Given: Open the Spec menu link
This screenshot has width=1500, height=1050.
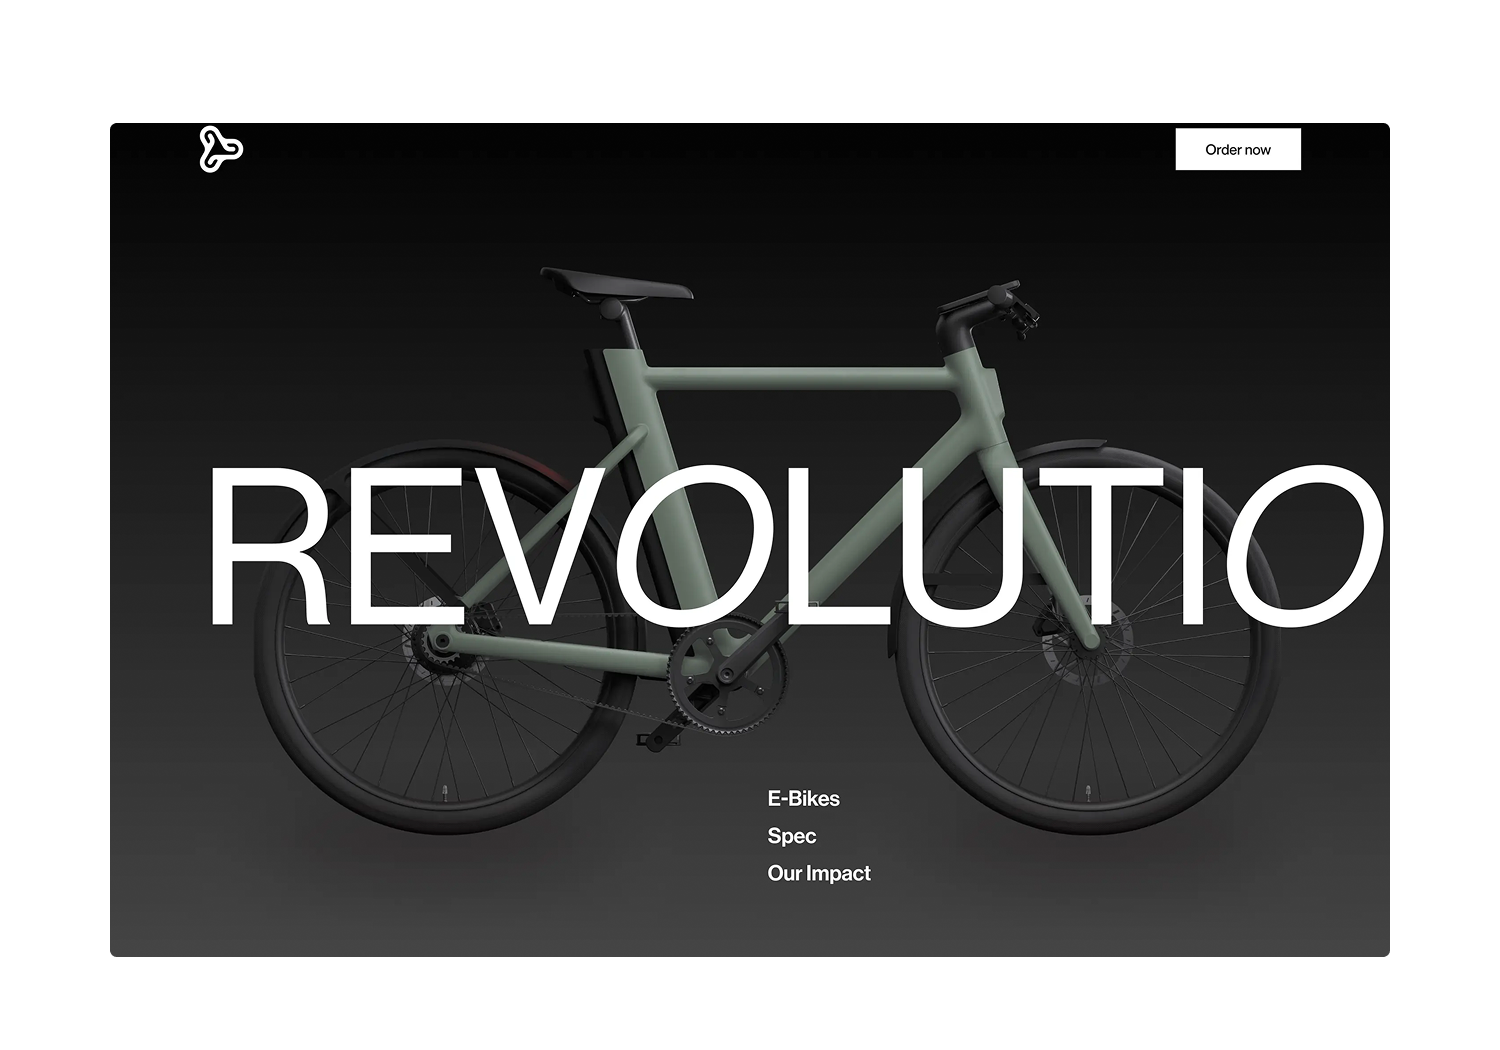Looking at the screenshot, I should click(x=791, y=836).
